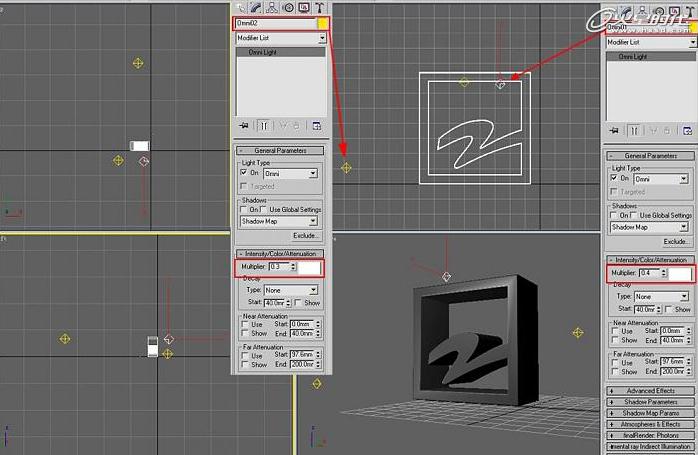Open Configure Modifier Sets in Omni02 panel
The image size is (698, 455).
pos(317,126)
